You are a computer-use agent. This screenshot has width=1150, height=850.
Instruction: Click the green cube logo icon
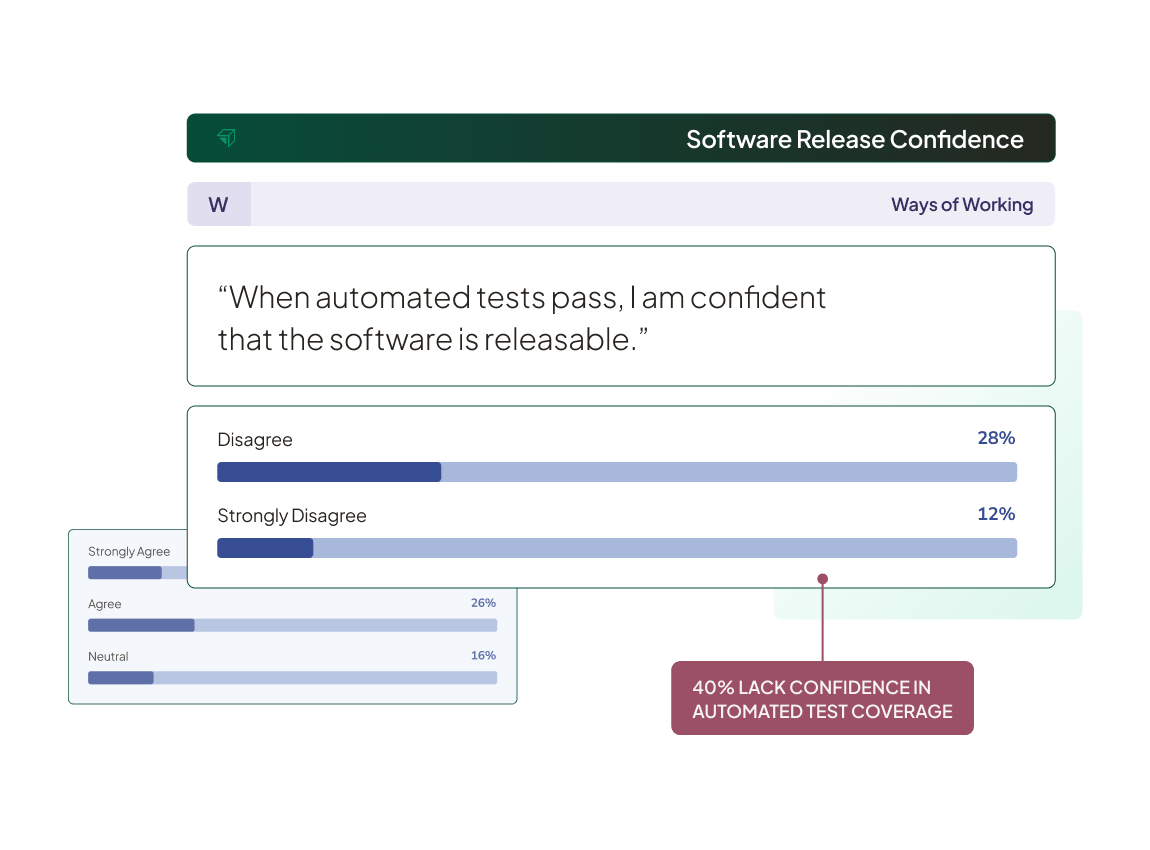click(x=226, y=138)
